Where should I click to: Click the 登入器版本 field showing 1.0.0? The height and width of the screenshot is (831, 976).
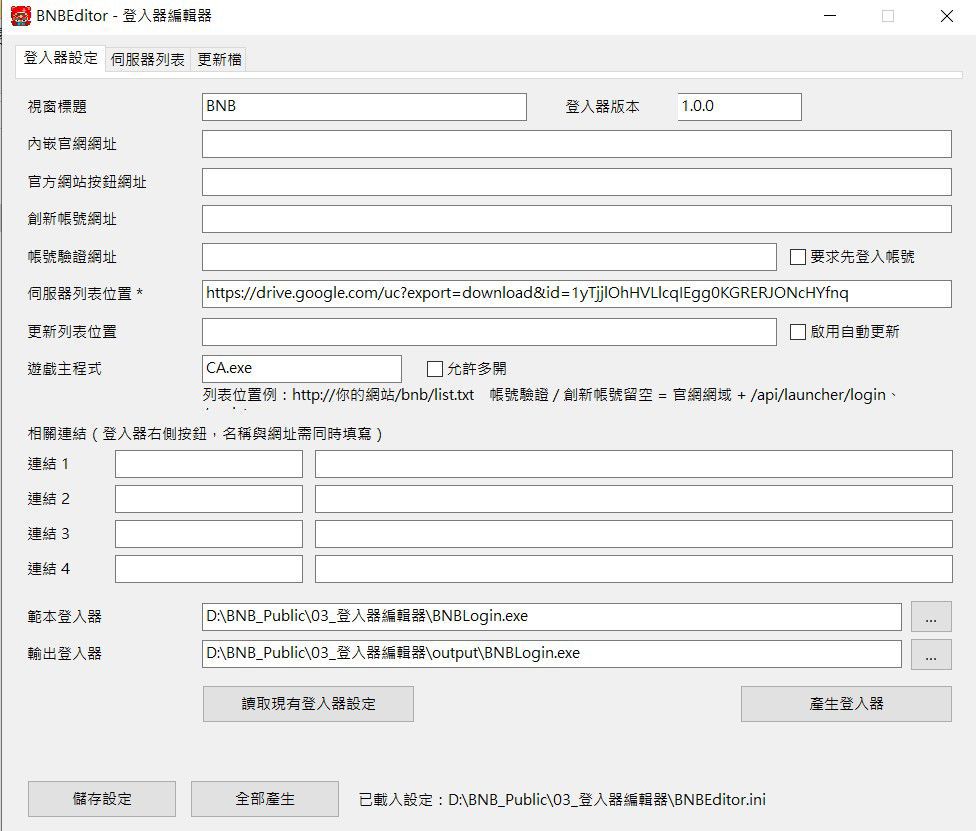(739, 107)
